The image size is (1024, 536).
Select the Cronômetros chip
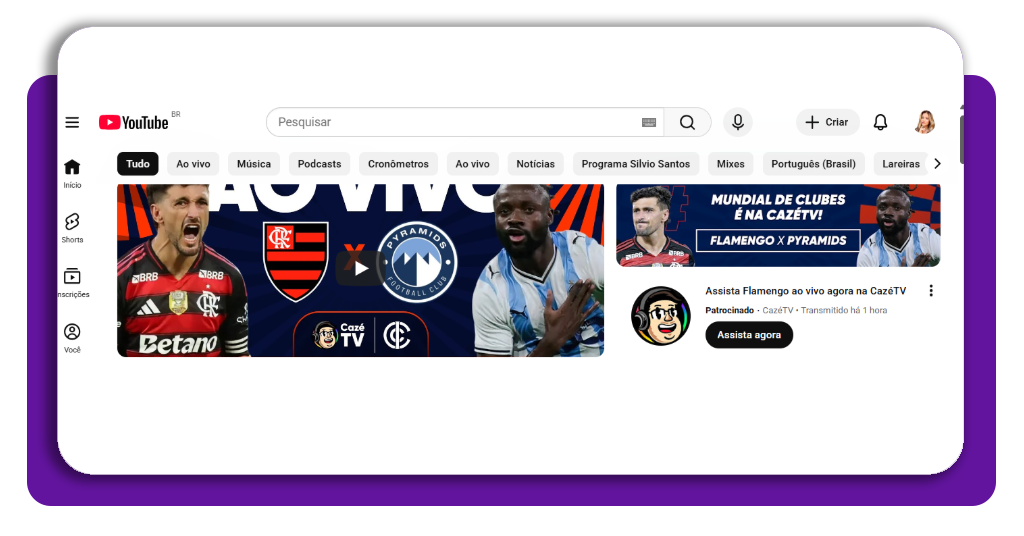point(398,164)
